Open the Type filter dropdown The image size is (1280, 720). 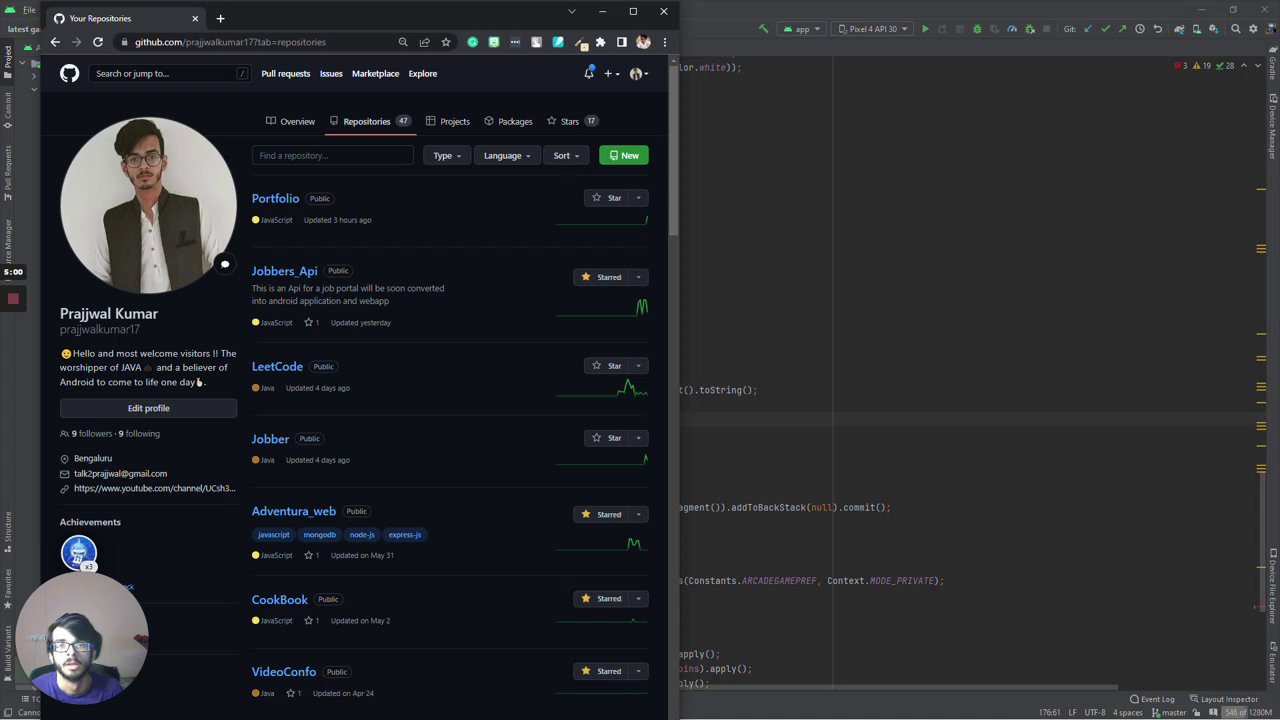pyautogui.click(x=446, y=155)
